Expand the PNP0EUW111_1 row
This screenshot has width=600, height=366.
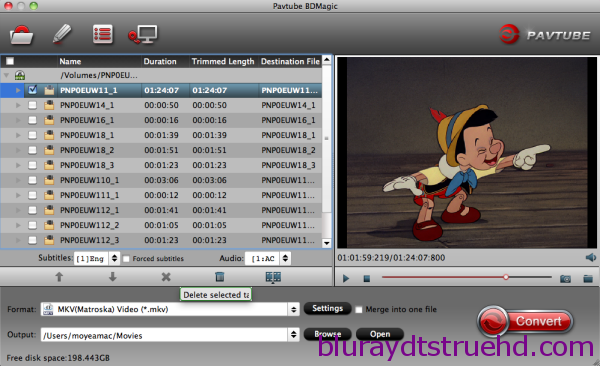18,195
